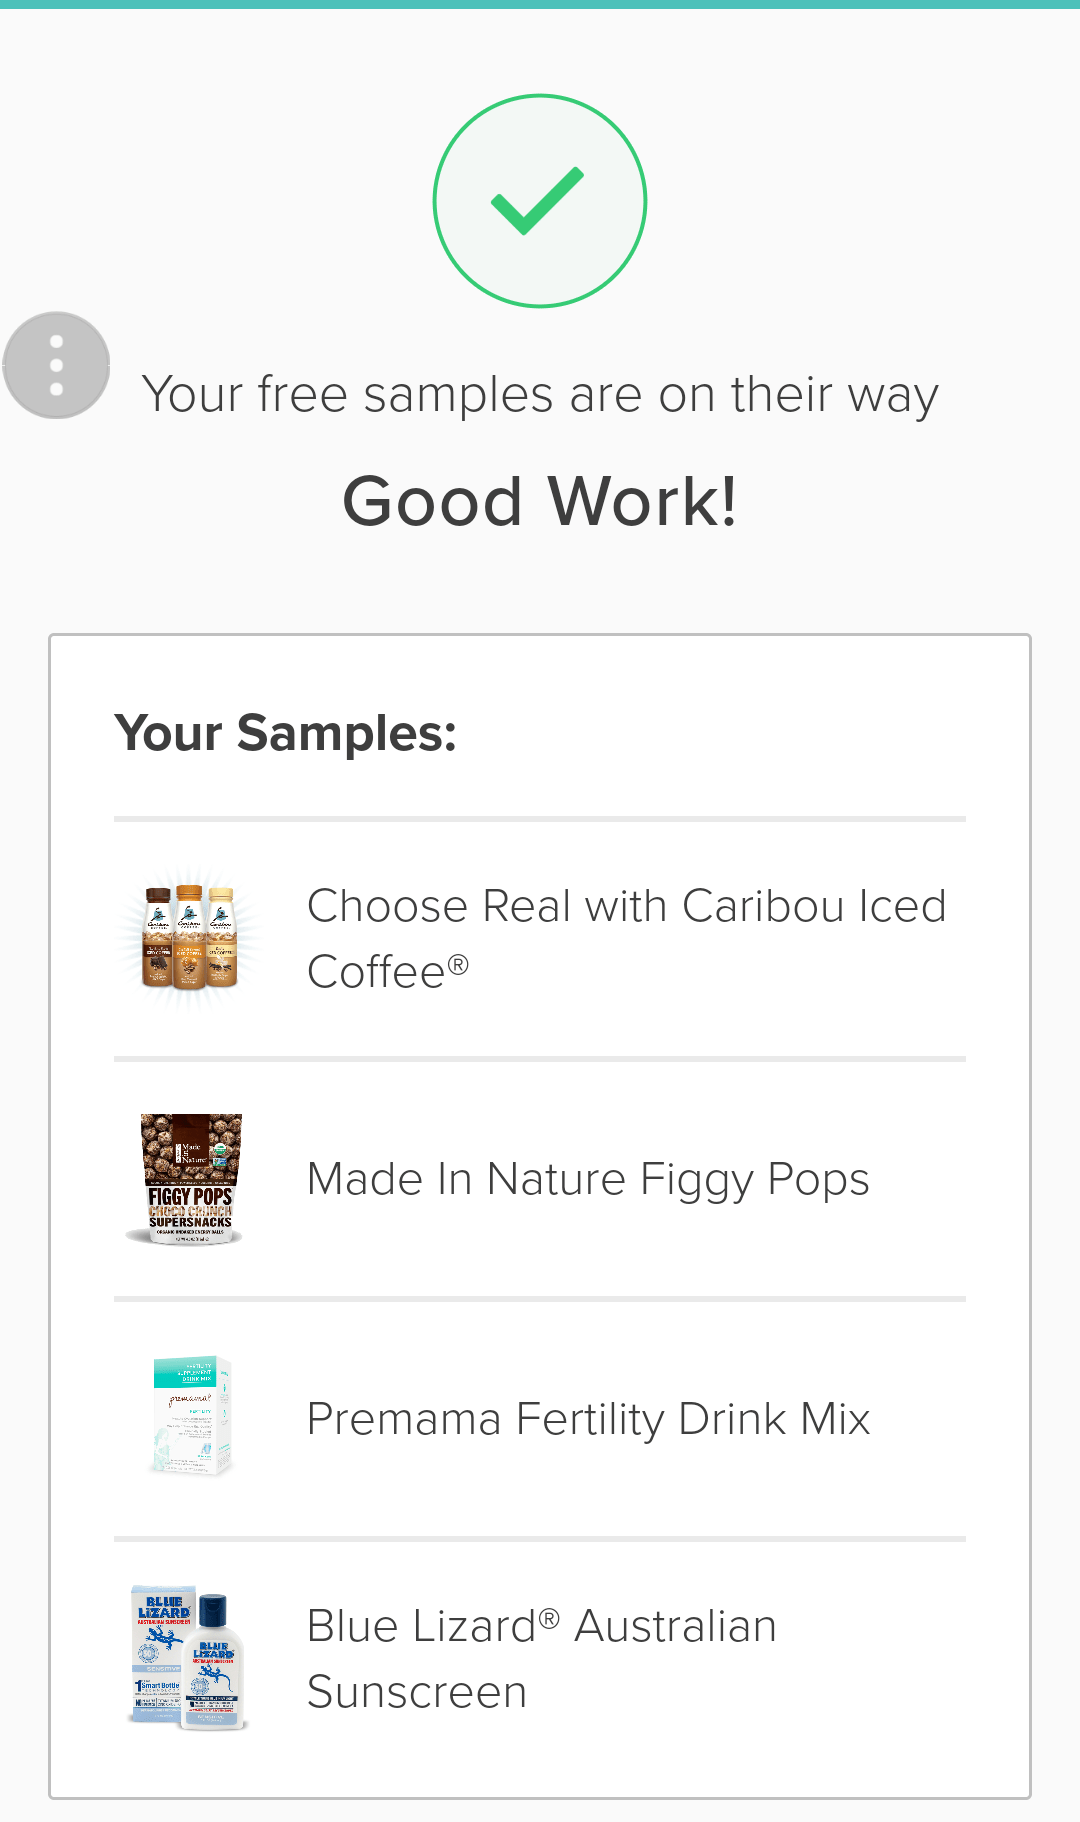Open the three-dot floating menu button
The image size is (1080, 1822).
[x=56, y=365]
